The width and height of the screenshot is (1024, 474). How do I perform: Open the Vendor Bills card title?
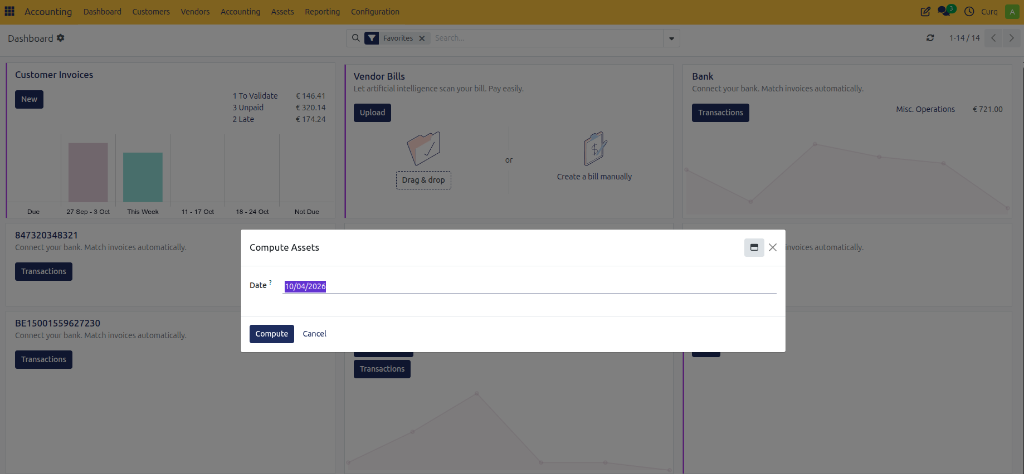pyautogui.click(x=379, y=77)
